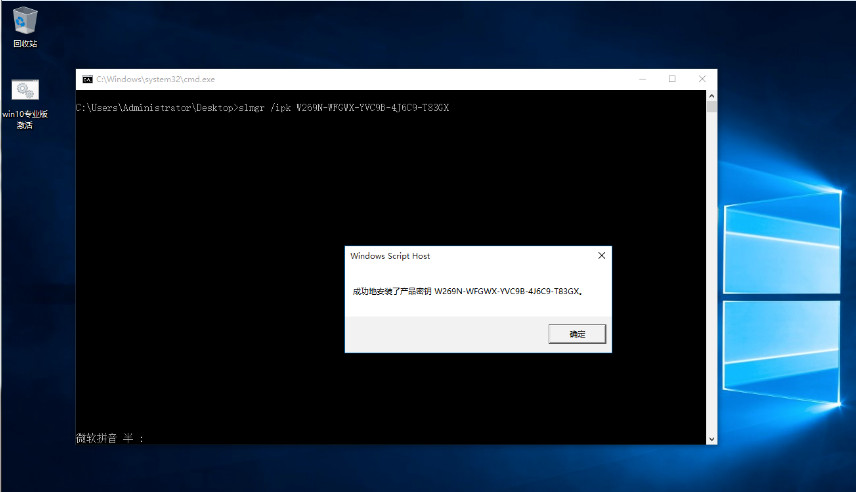This screenshot has height=492, width=856.
Task: Close the Windows Script Host dialog with X
Action: coord(601,256)
